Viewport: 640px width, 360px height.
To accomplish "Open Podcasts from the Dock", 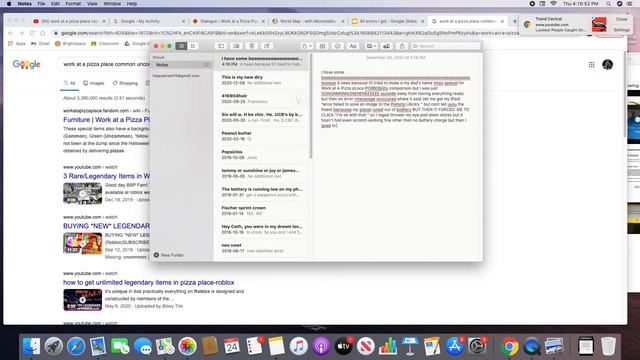I will point(321,346).
